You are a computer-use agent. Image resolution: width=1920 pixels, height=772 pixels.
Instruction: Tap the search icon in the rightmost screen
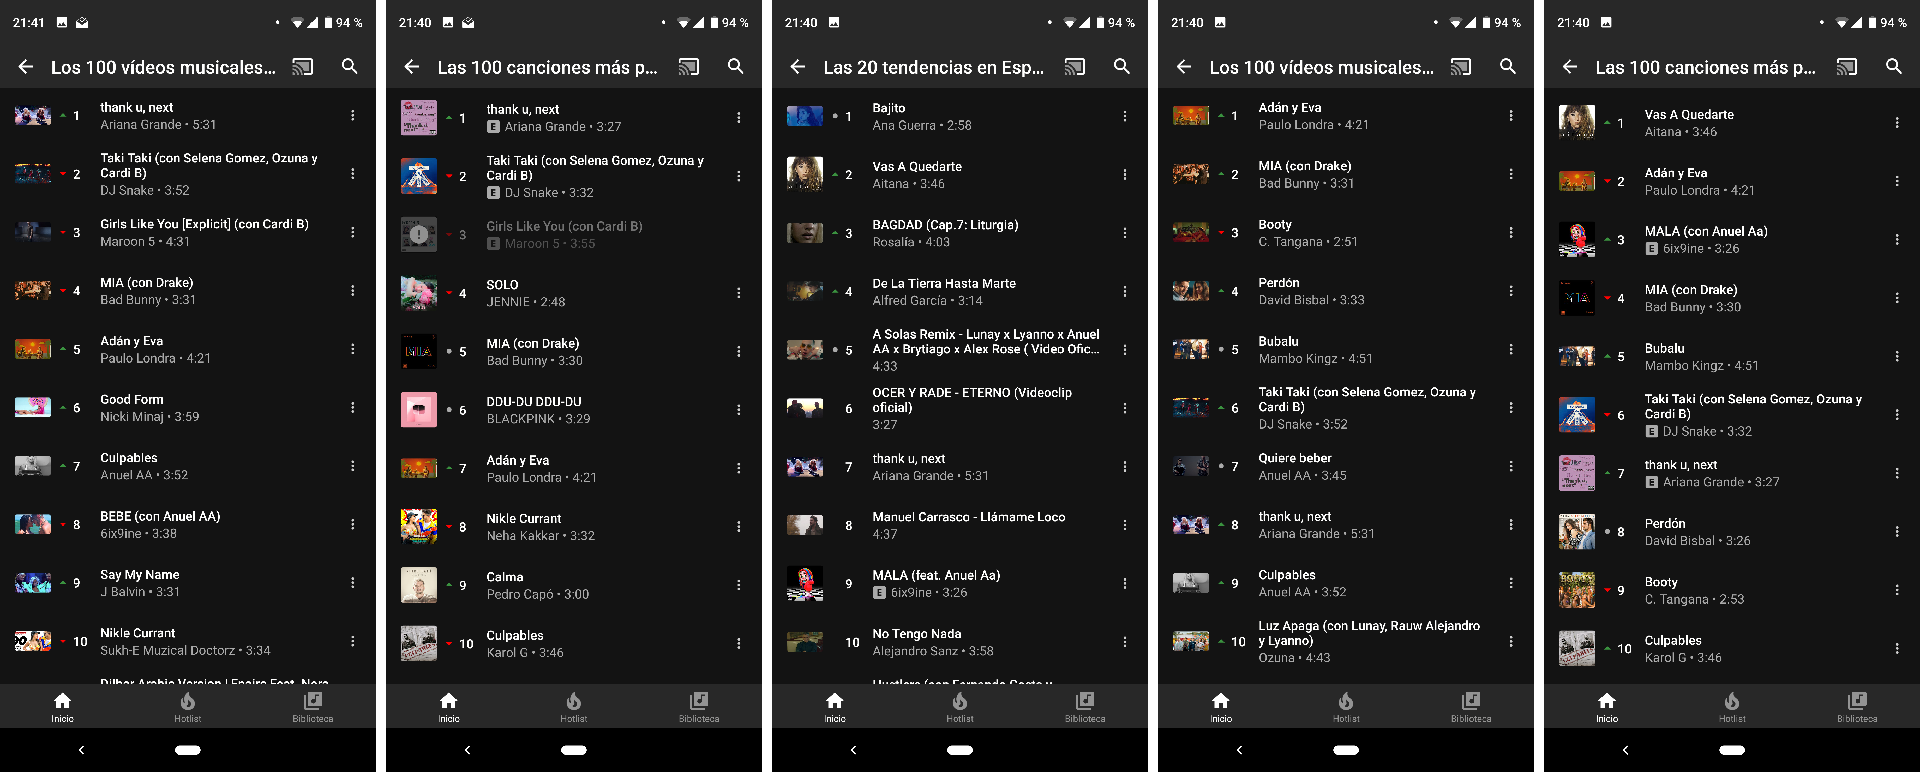[1893, 66]
